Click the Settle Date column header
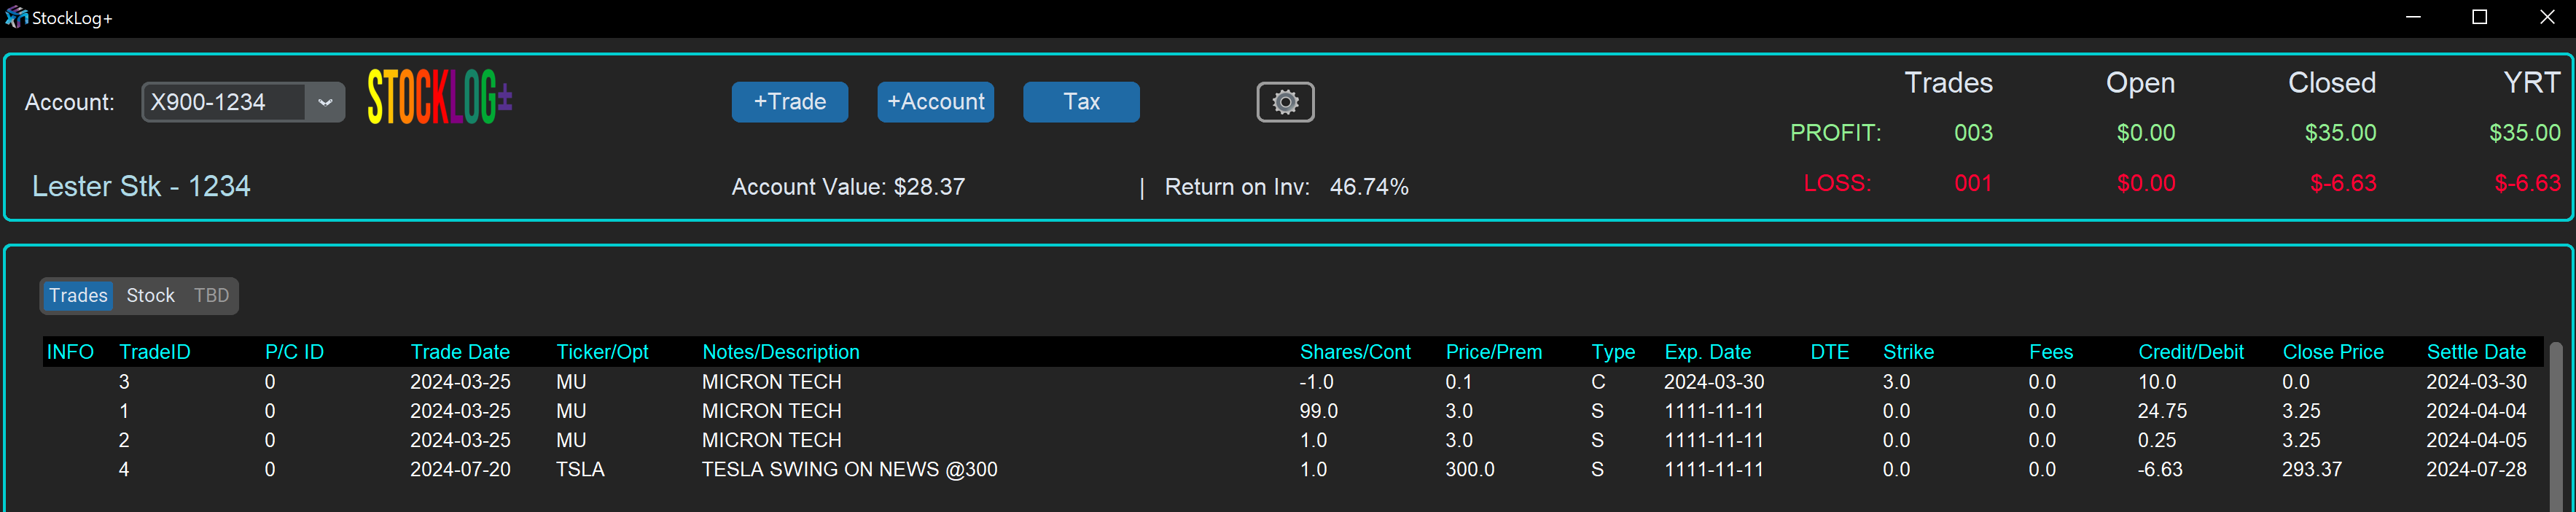Screen dimensions: 2576x512 coord(2475,352)
